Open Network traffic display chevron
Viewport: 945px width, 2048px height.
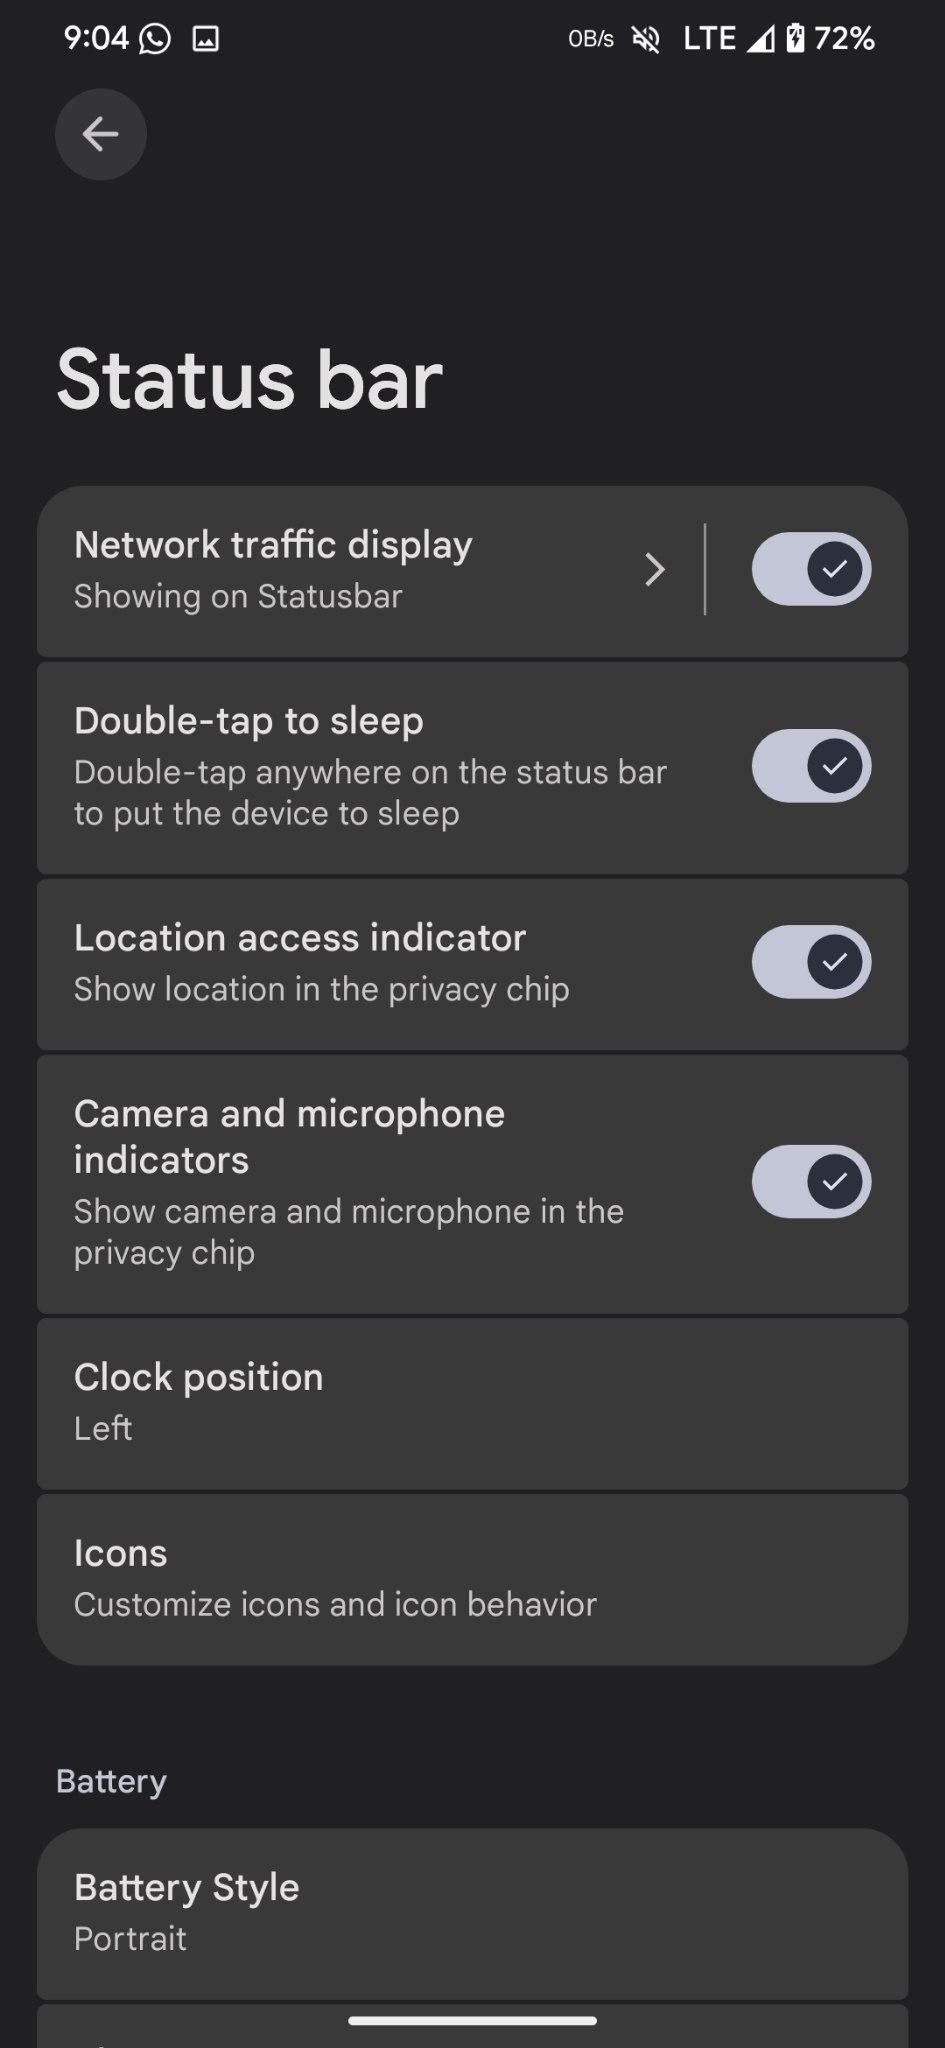(x=655, y=570)
